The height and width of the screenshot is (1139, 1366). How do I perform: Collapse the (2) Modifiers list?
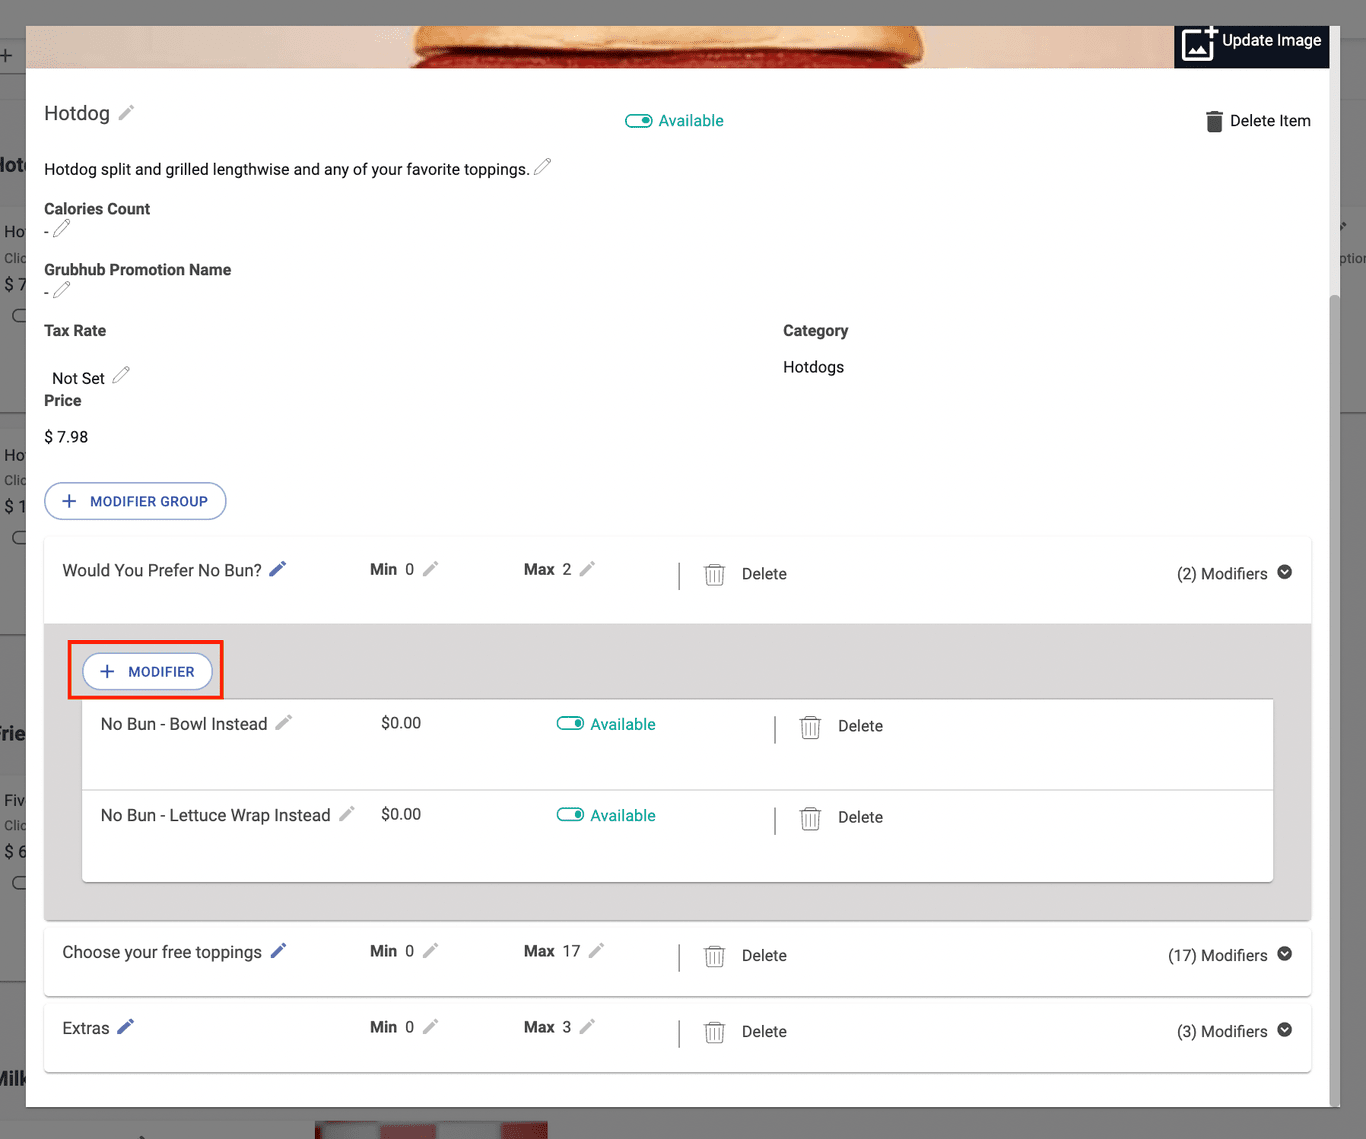pos(1285,572)
